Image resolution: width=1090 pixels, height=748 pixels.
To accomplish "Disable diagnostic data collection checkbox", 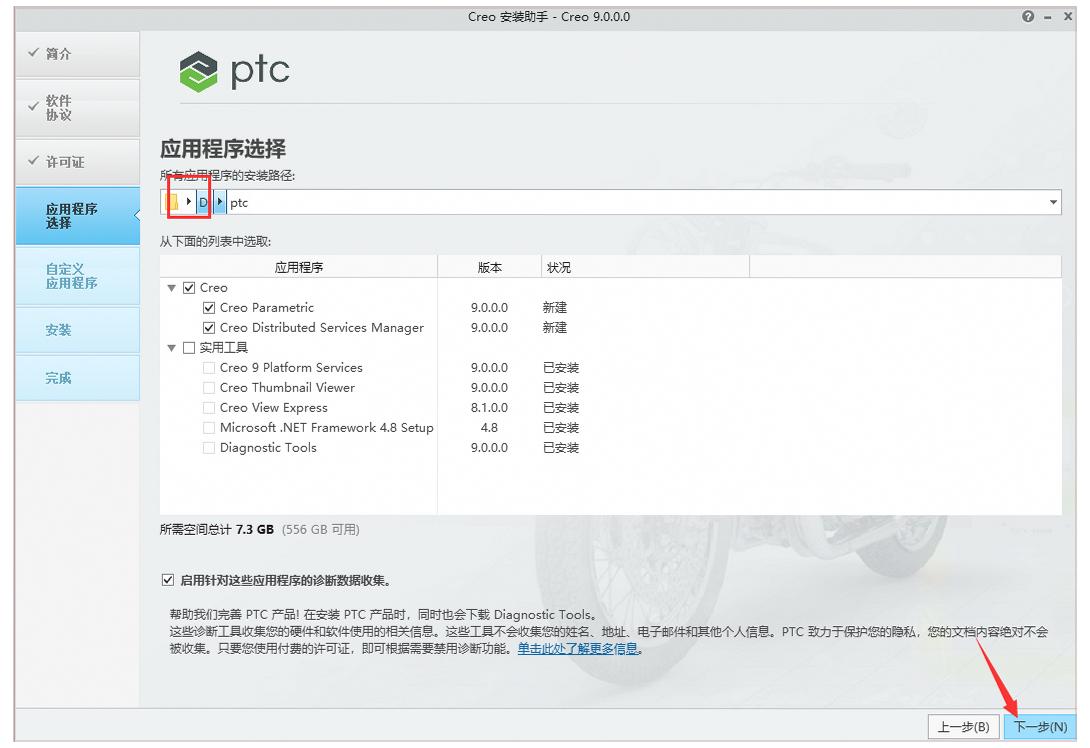I will point(167,580).
